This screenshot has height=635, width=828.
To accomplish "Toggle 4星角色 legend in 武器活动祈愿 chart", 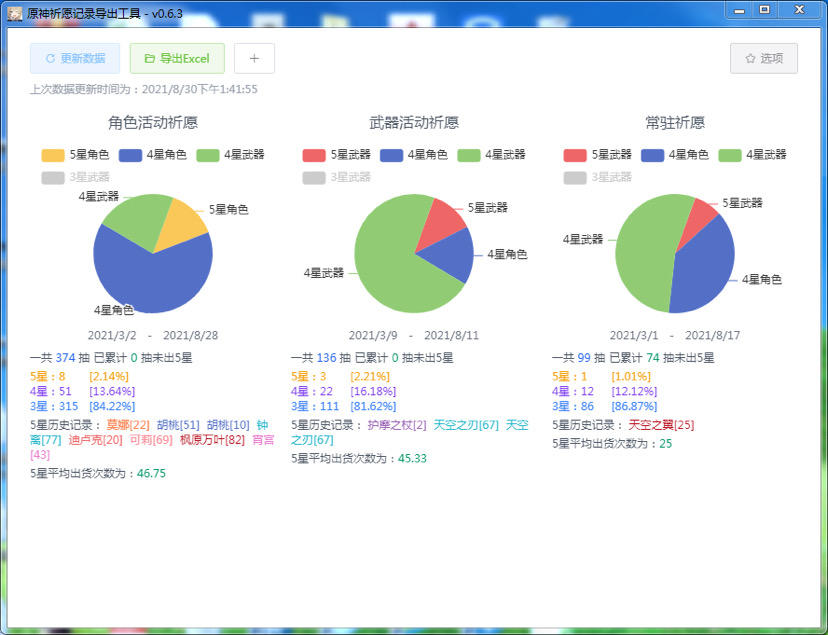I will click(413, 155).
